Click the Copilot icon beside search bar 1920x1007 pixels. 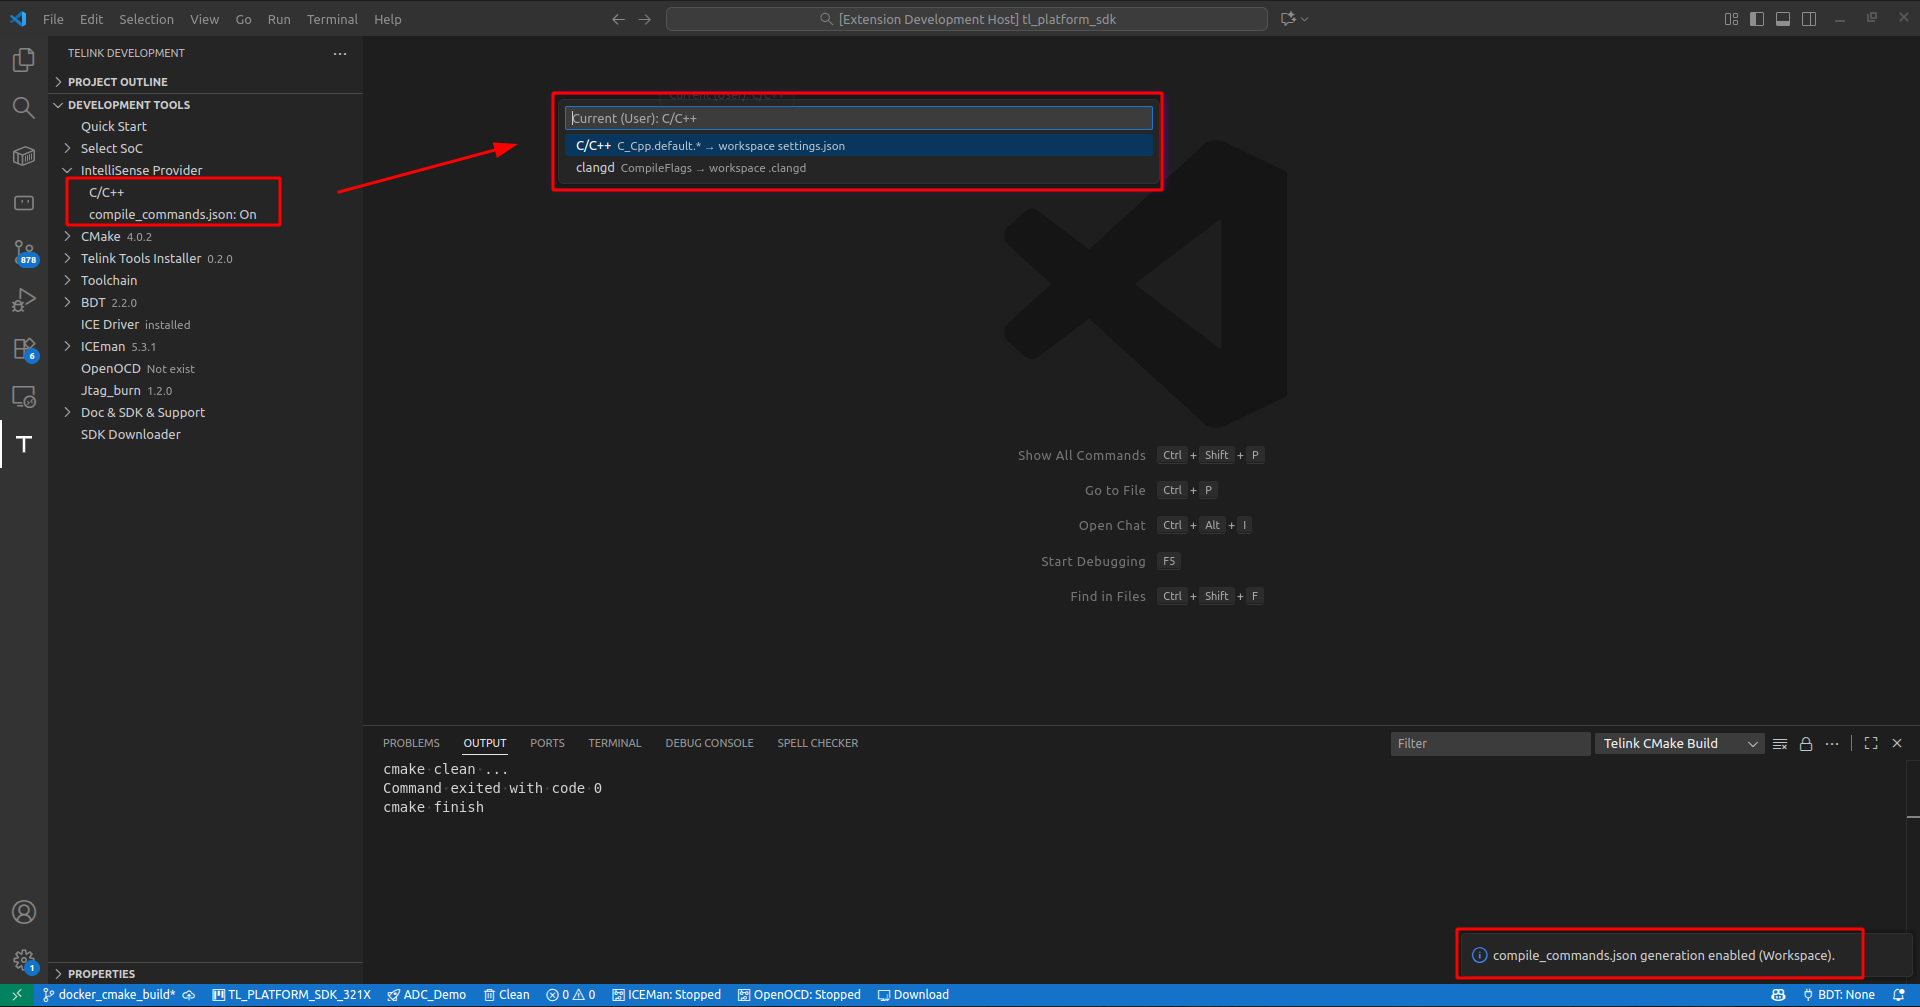click(x=1293, y=19)
